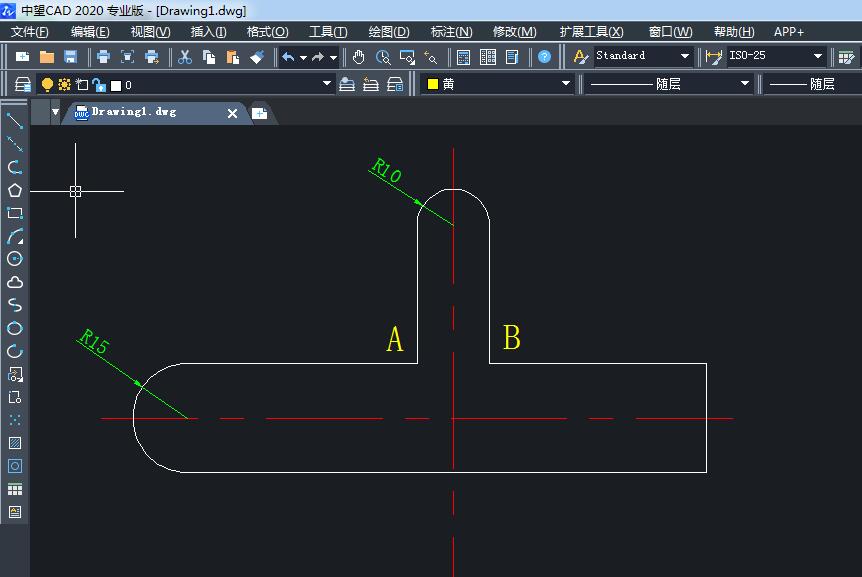Open help with question mark icon
The height and width of the screenshot is (577, 862).
tap(544, 56)
